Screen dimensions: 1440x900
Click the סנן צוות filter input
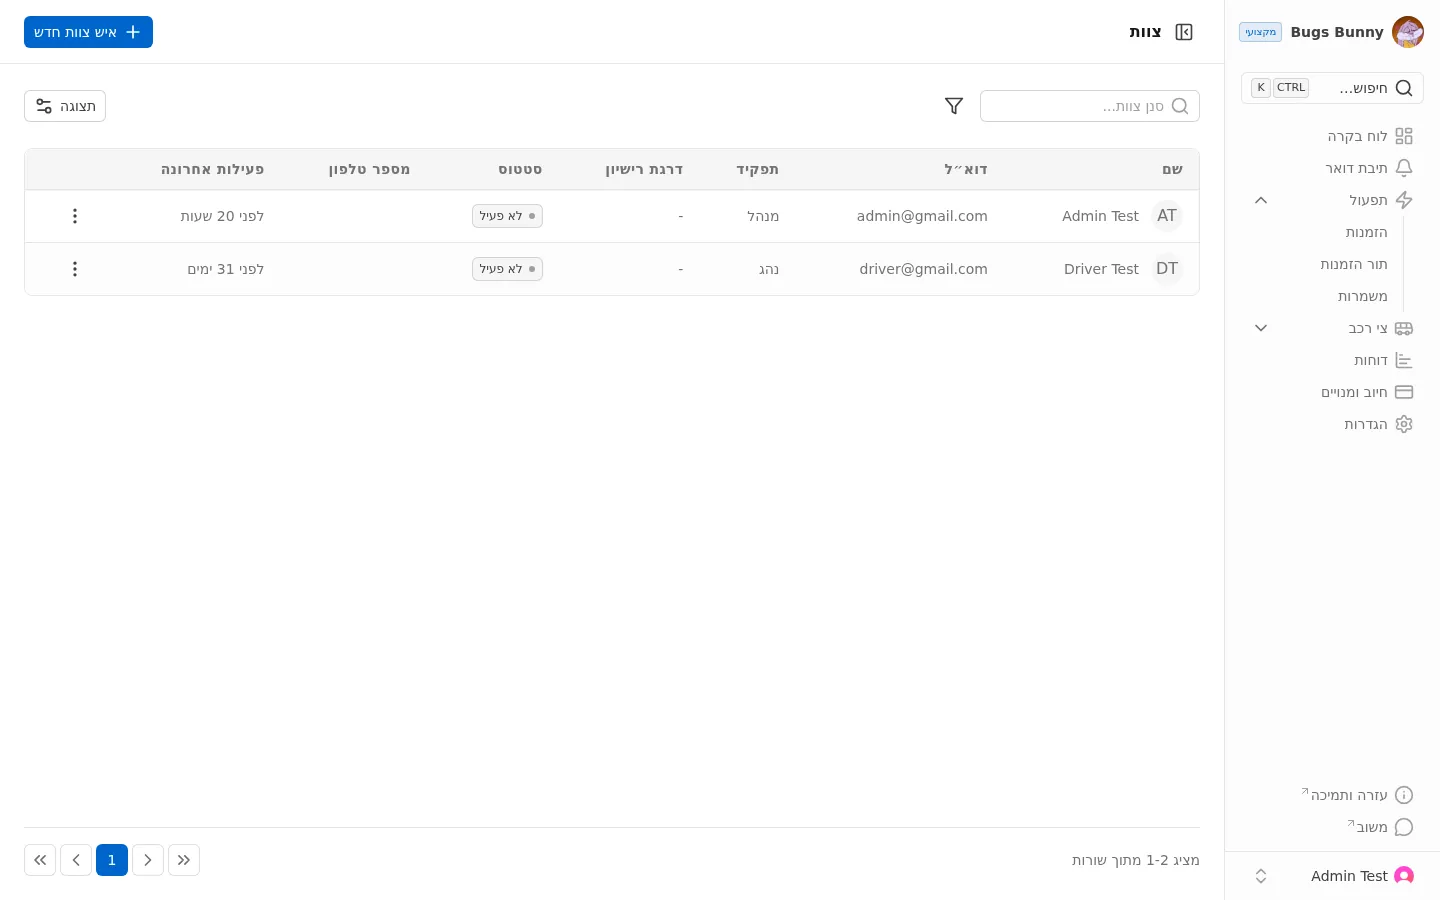point(1090,106)
